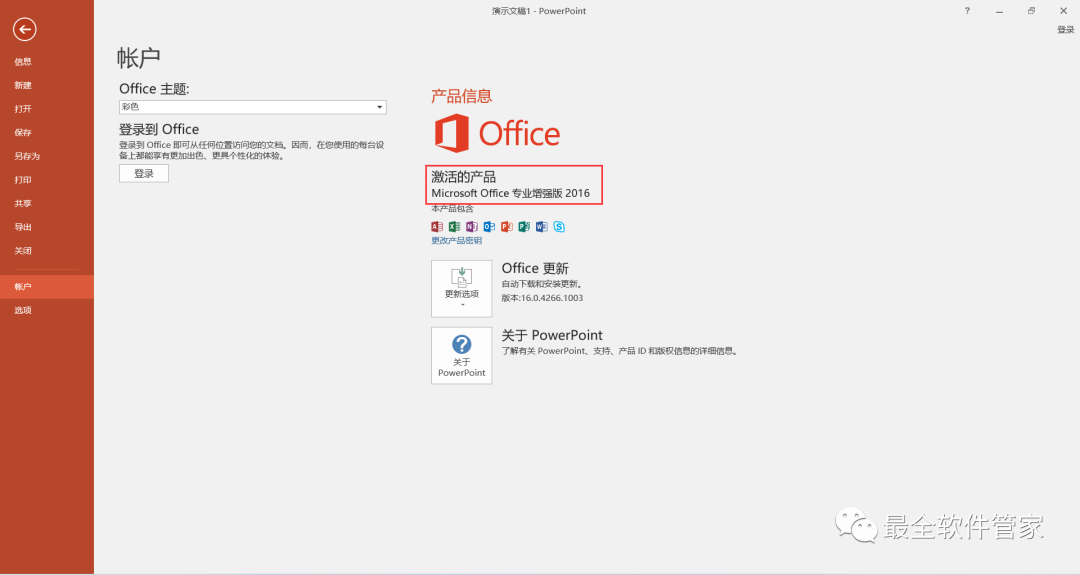Click the 登录 sign-in button under 登录到 Office
Viewport: 1080px width, 575px height.
click(144, 174)
